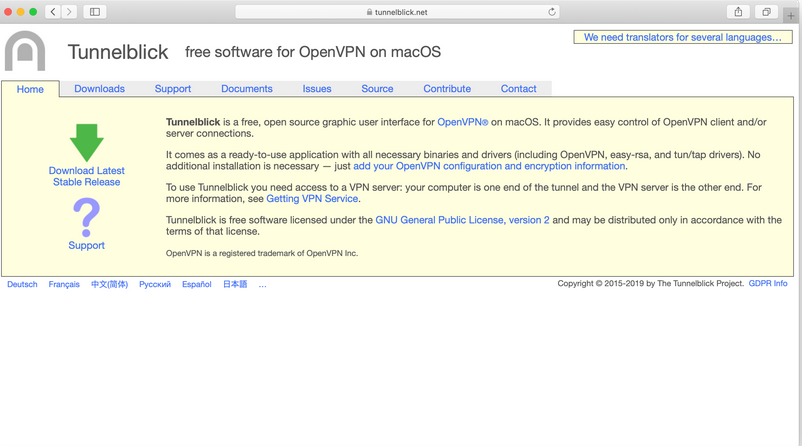Click the Tunnelblick tunnel logo
This screenshot has width=802, height=446.
(x=25, y=52)
